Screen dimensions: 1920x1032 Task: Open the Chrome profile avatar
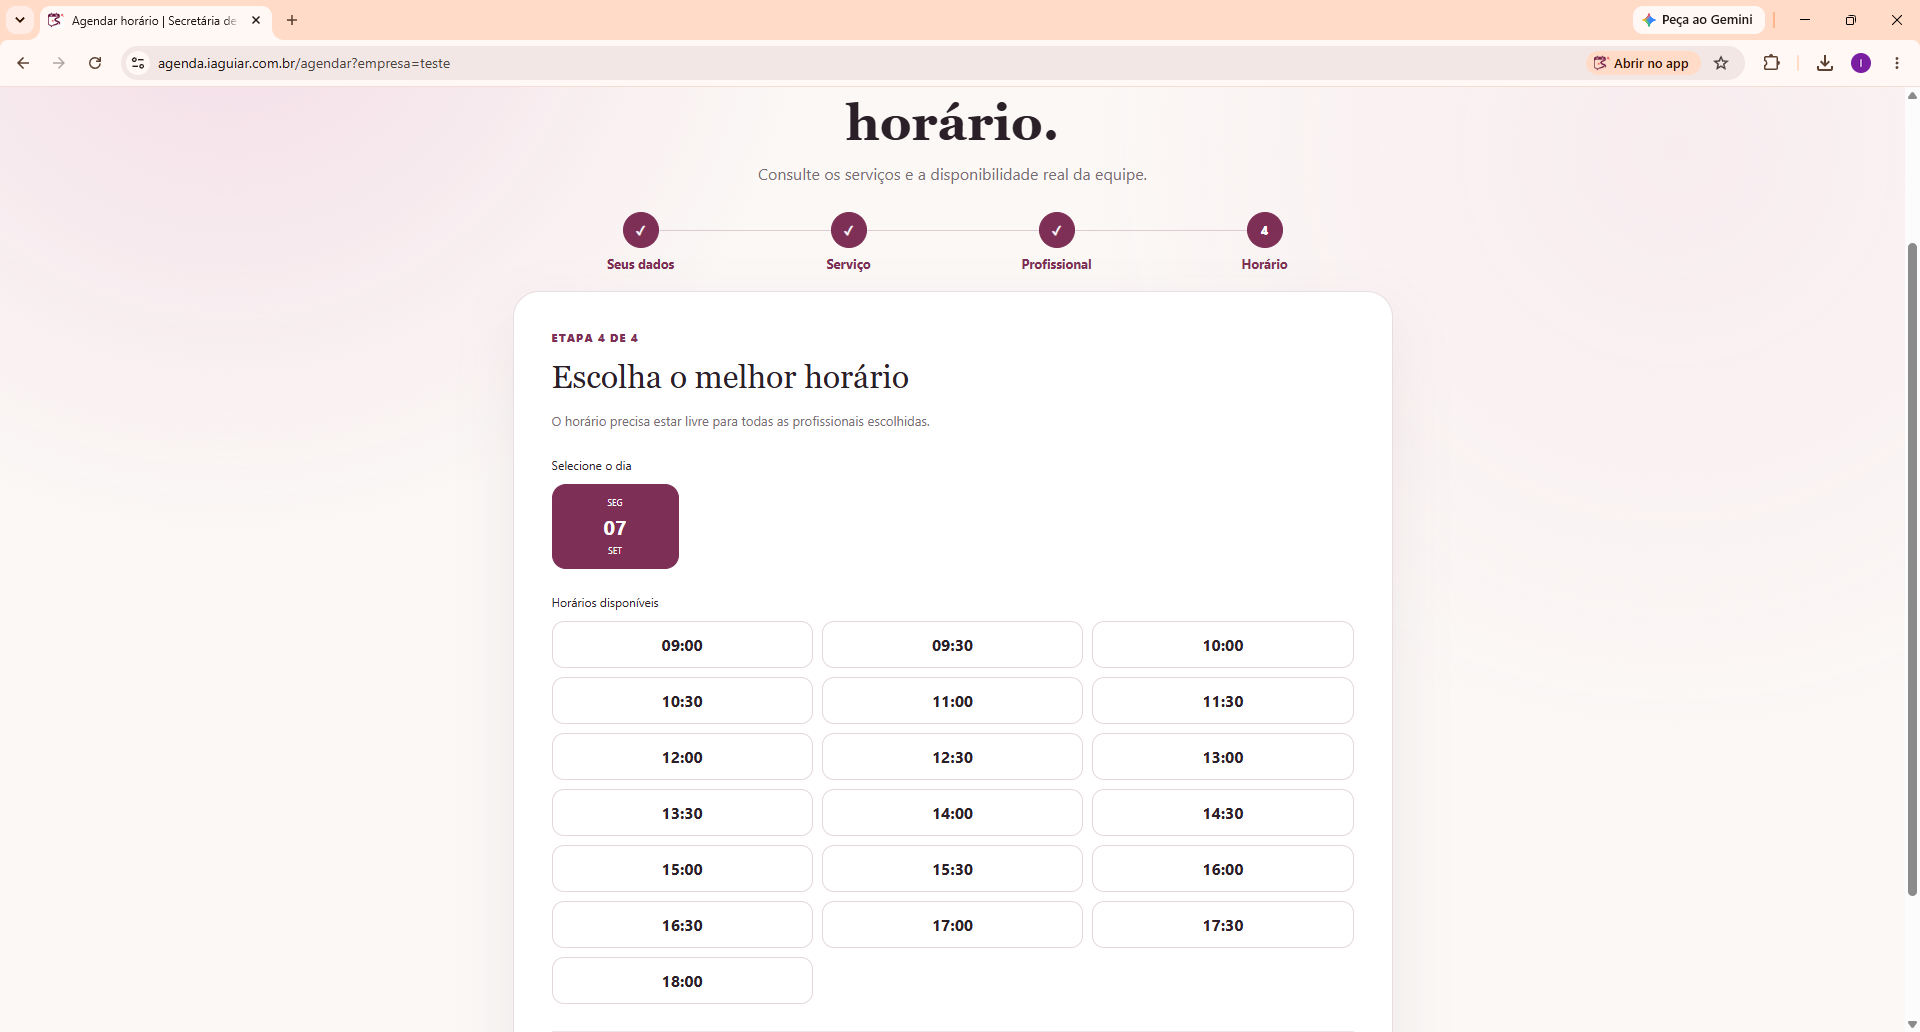click(1861, 63)
